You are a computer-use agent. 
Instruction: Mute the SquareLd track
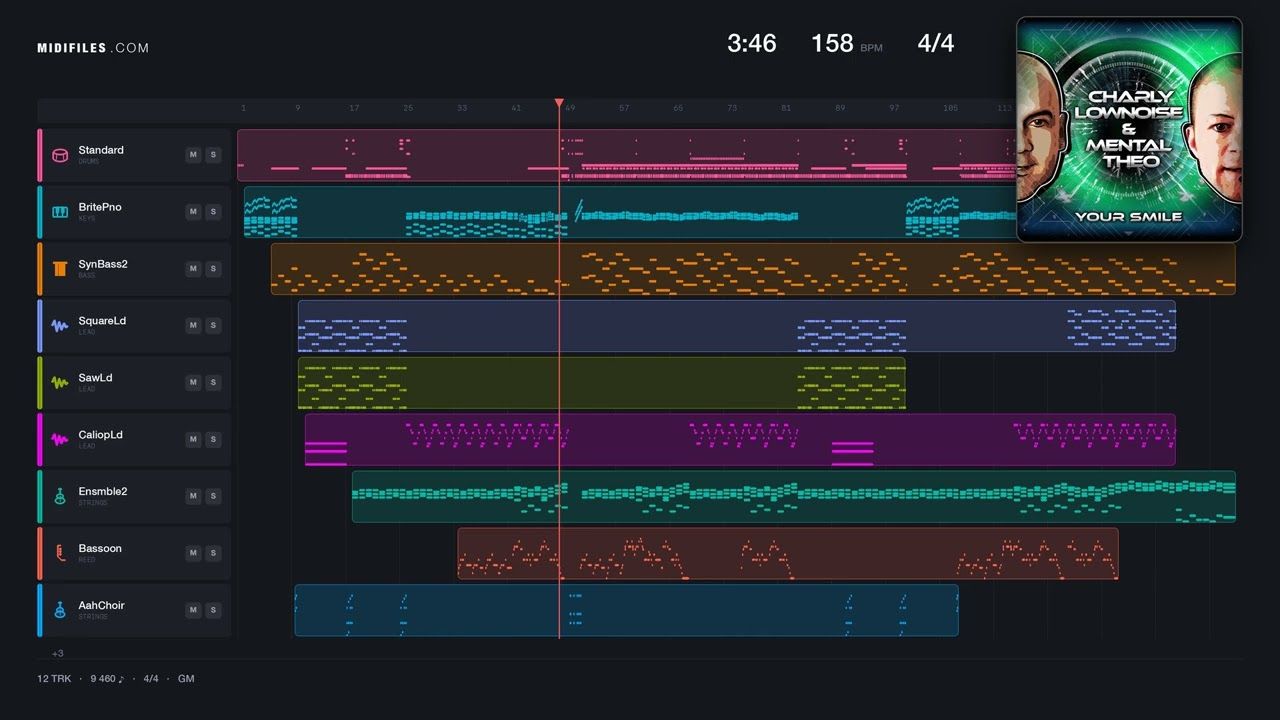[x=193, y=326]
